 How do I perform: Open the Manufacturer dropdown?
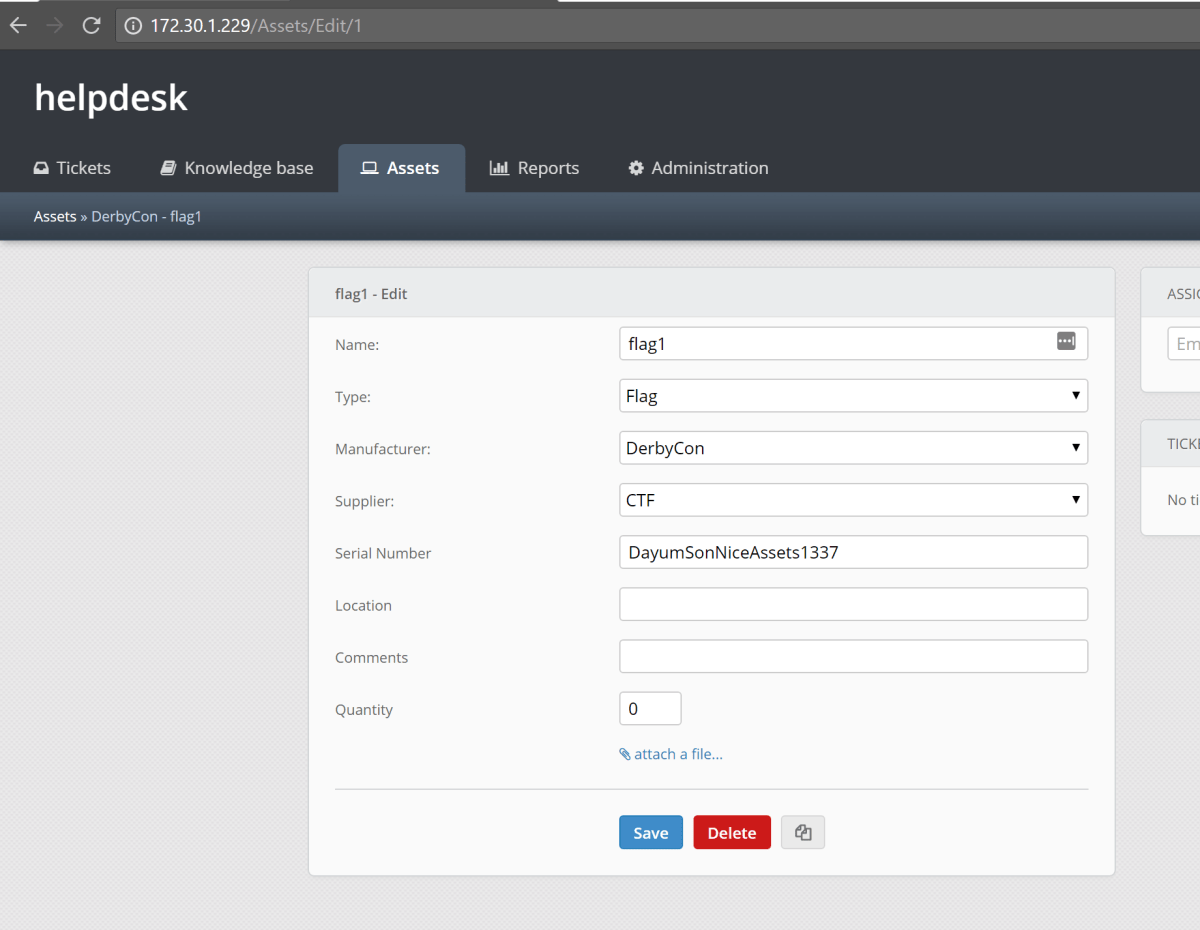pyautogui.click(x=853, y=448)
